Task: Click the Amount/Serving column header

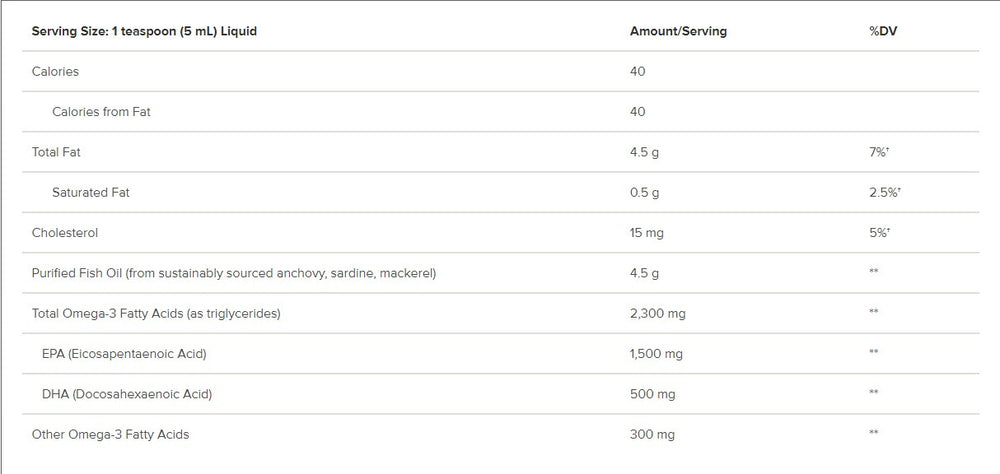Action: (x=678, y=31)
